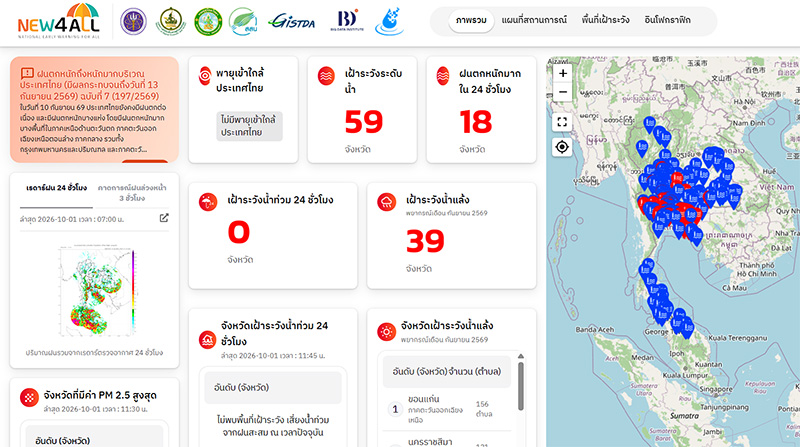
Task: Click the NEW4ALL logo
Action: pos(58,21)
